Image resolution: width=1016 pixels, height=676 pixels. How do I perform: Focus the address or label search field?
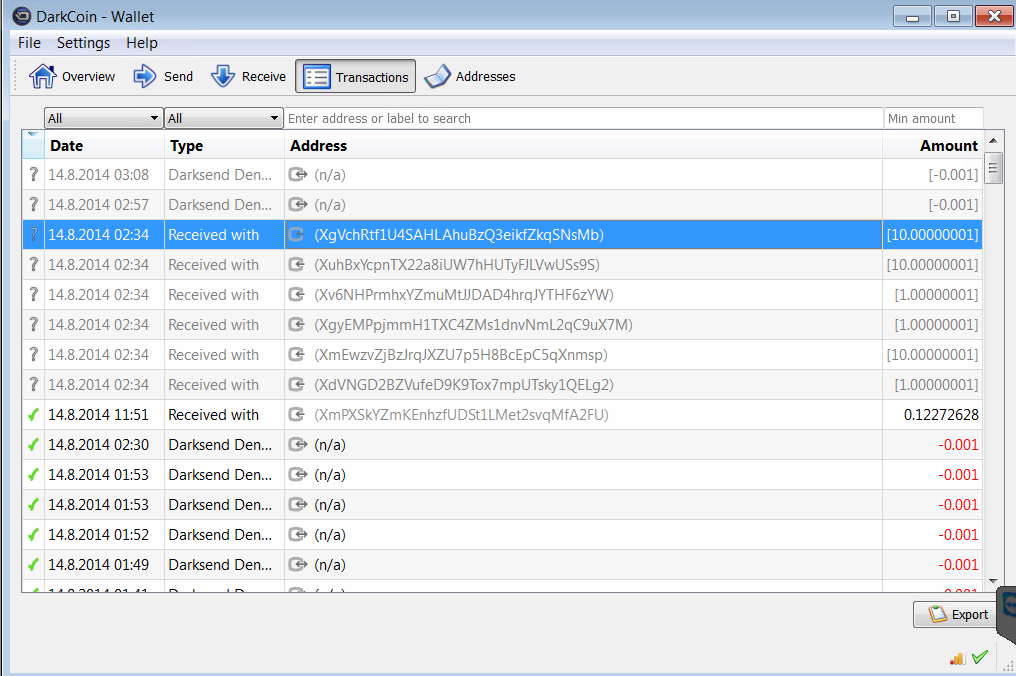[x=583, y=118]
